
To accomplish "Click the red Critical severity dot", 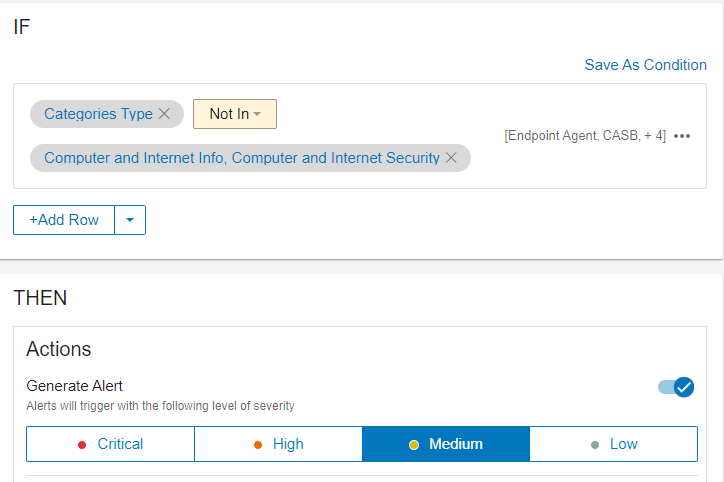I will coord(82,444).
